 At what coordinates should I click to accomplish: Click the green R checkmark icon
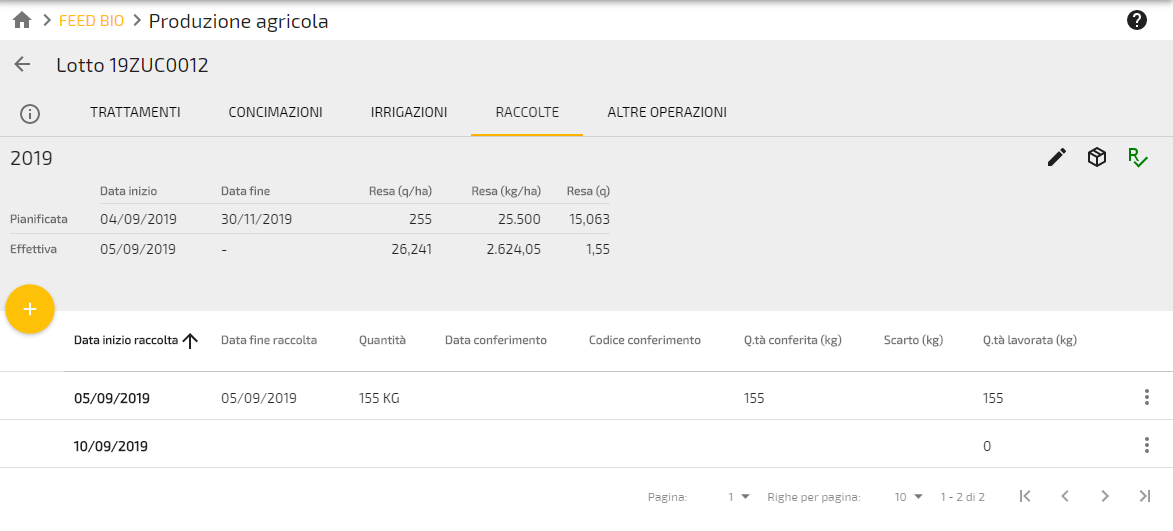tap(1137, 157)
